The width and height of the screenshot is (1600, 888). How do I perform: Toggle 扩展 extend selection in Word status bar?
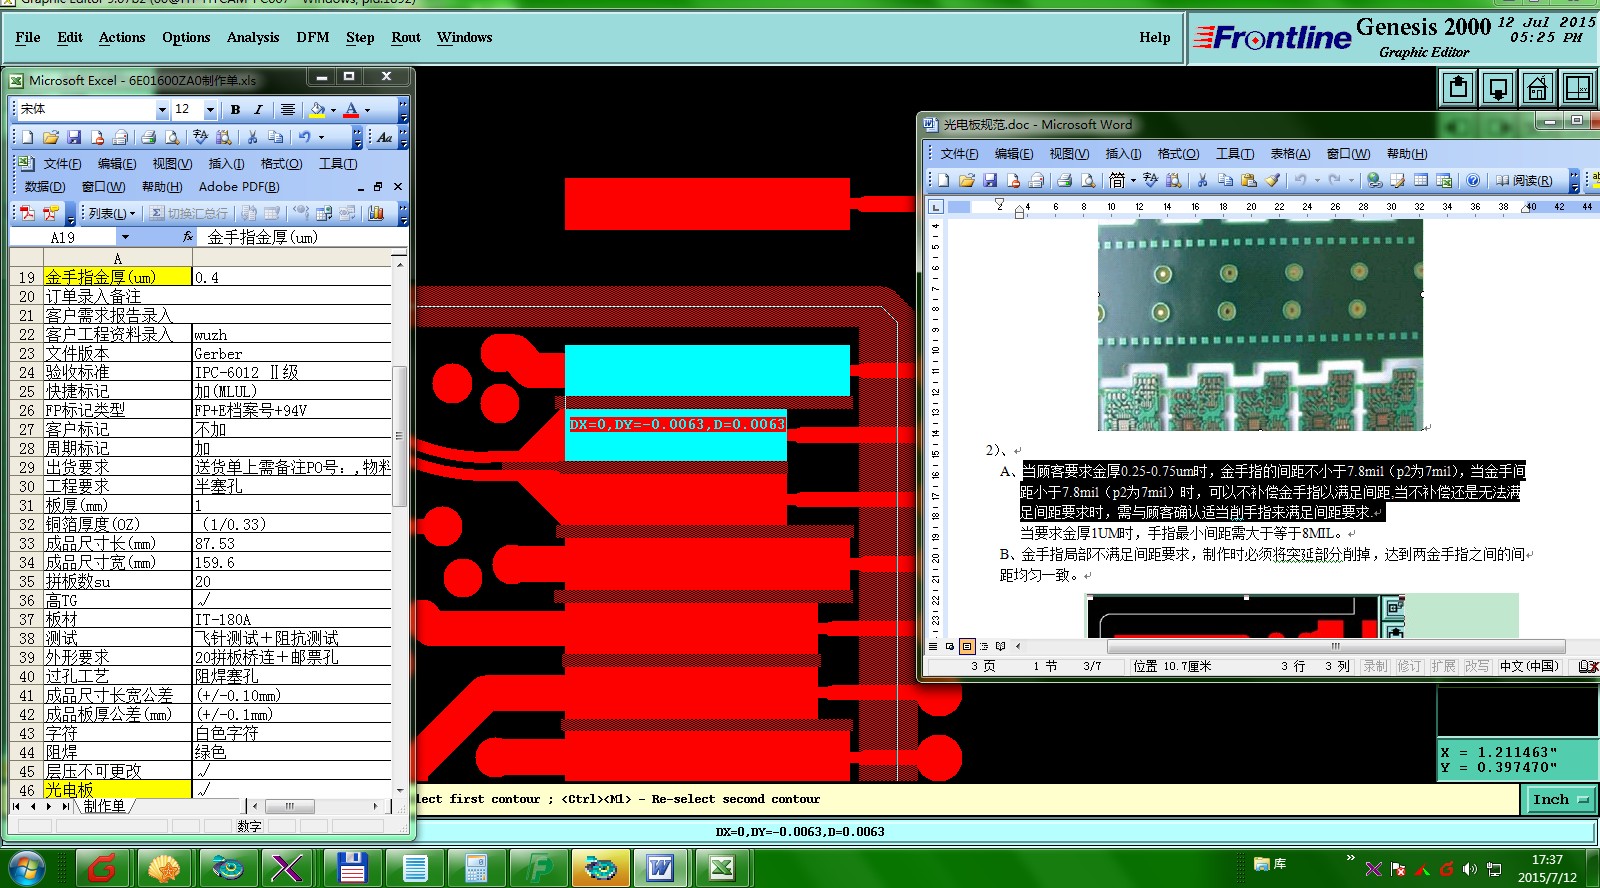click(1443, 666)
